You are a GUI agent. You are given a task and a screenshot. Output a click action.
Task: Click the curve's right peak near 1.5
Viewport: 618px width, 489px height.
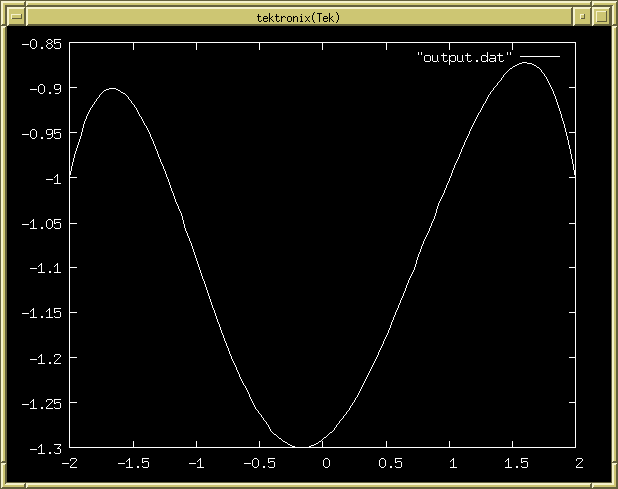coord(527,63)
